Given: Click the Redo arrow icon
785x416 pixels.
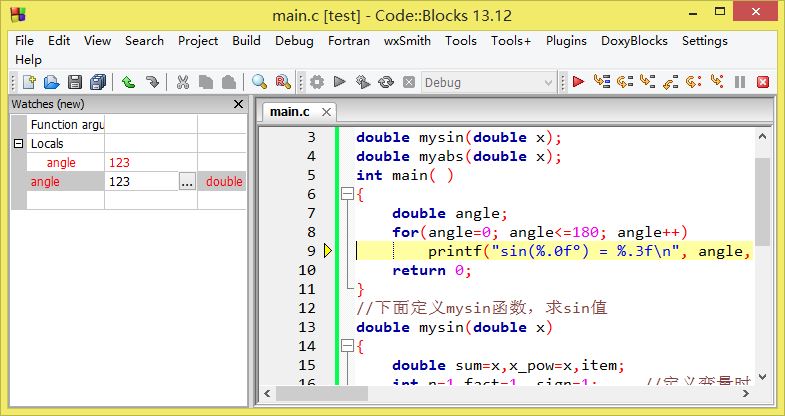Looking at the screenshot, I should (x=152, y=82).
